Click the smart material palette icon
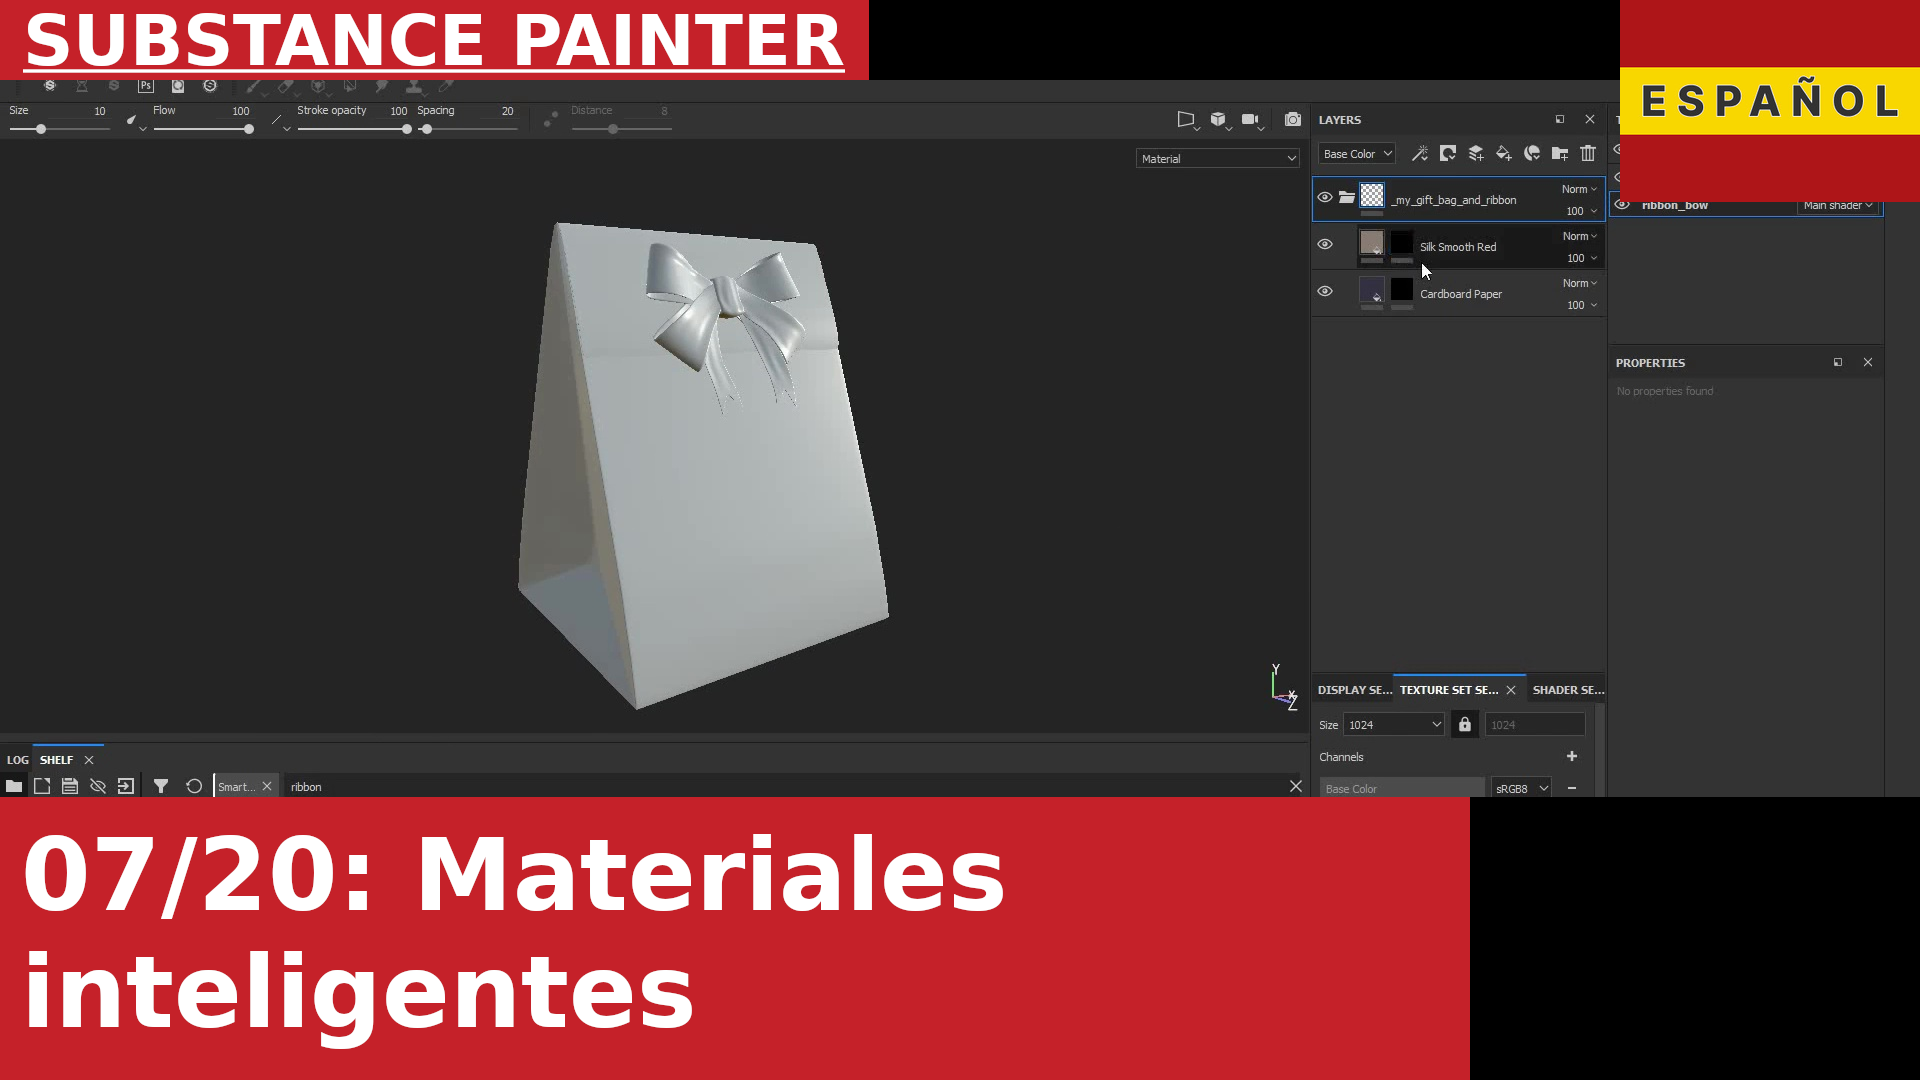Image resolution: width=1920 pixels, height=1080 pixels. coord(1531,153)
